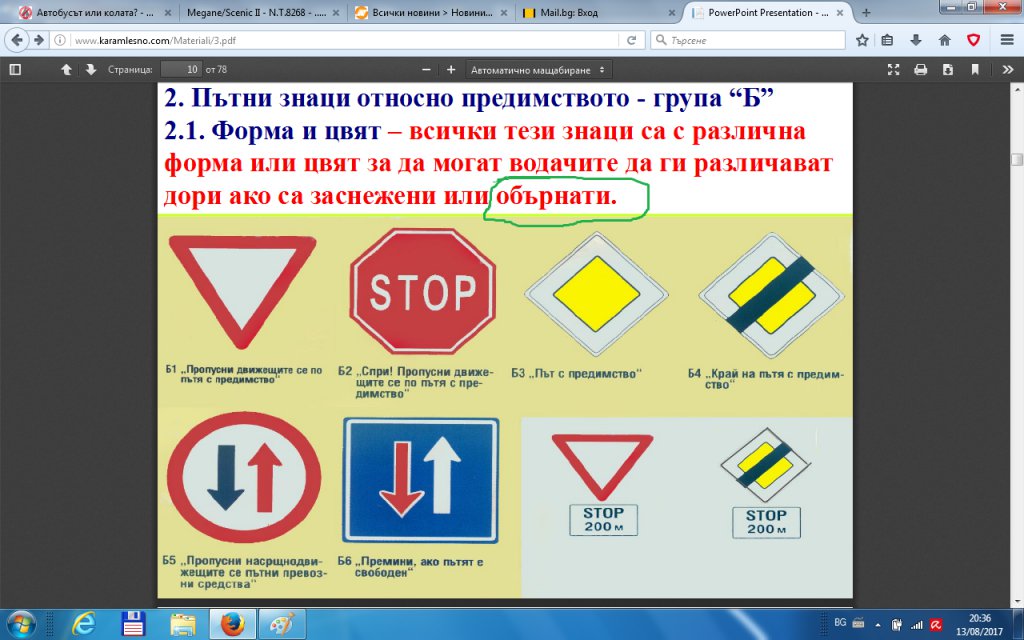Click the vertical scrollbar thumb

click(x=1017, y=159)
